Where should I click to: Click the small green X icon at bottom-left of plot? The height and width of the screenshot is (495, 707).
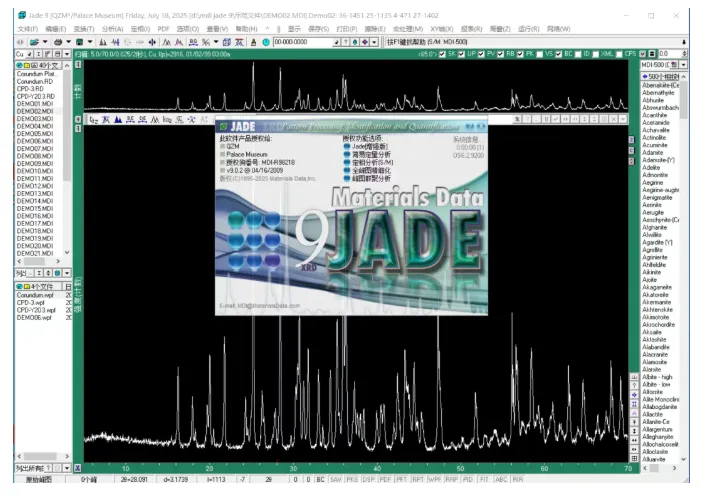tap(78, 468)
